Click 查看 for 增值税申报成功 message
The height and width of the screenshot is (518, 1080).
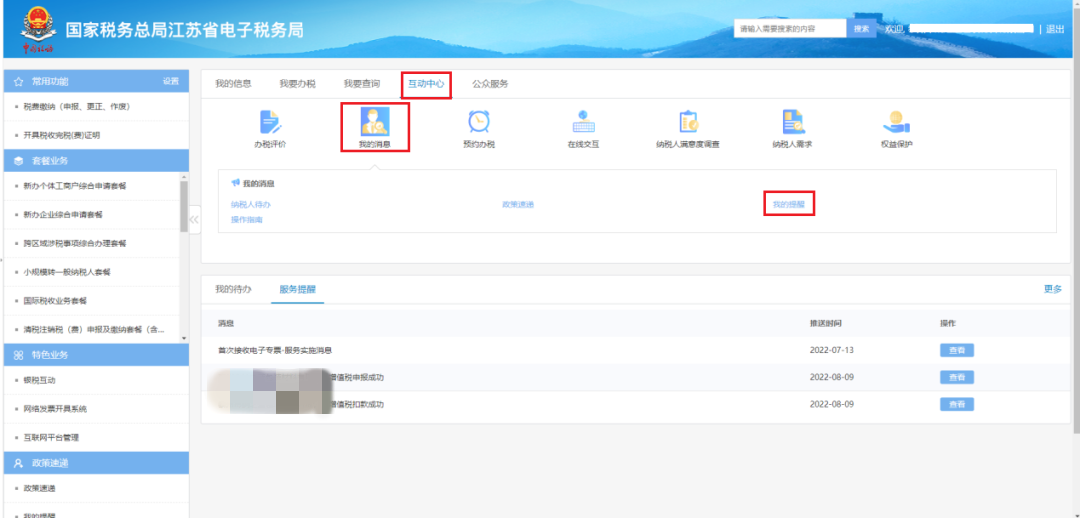click(x=957, y=377)
